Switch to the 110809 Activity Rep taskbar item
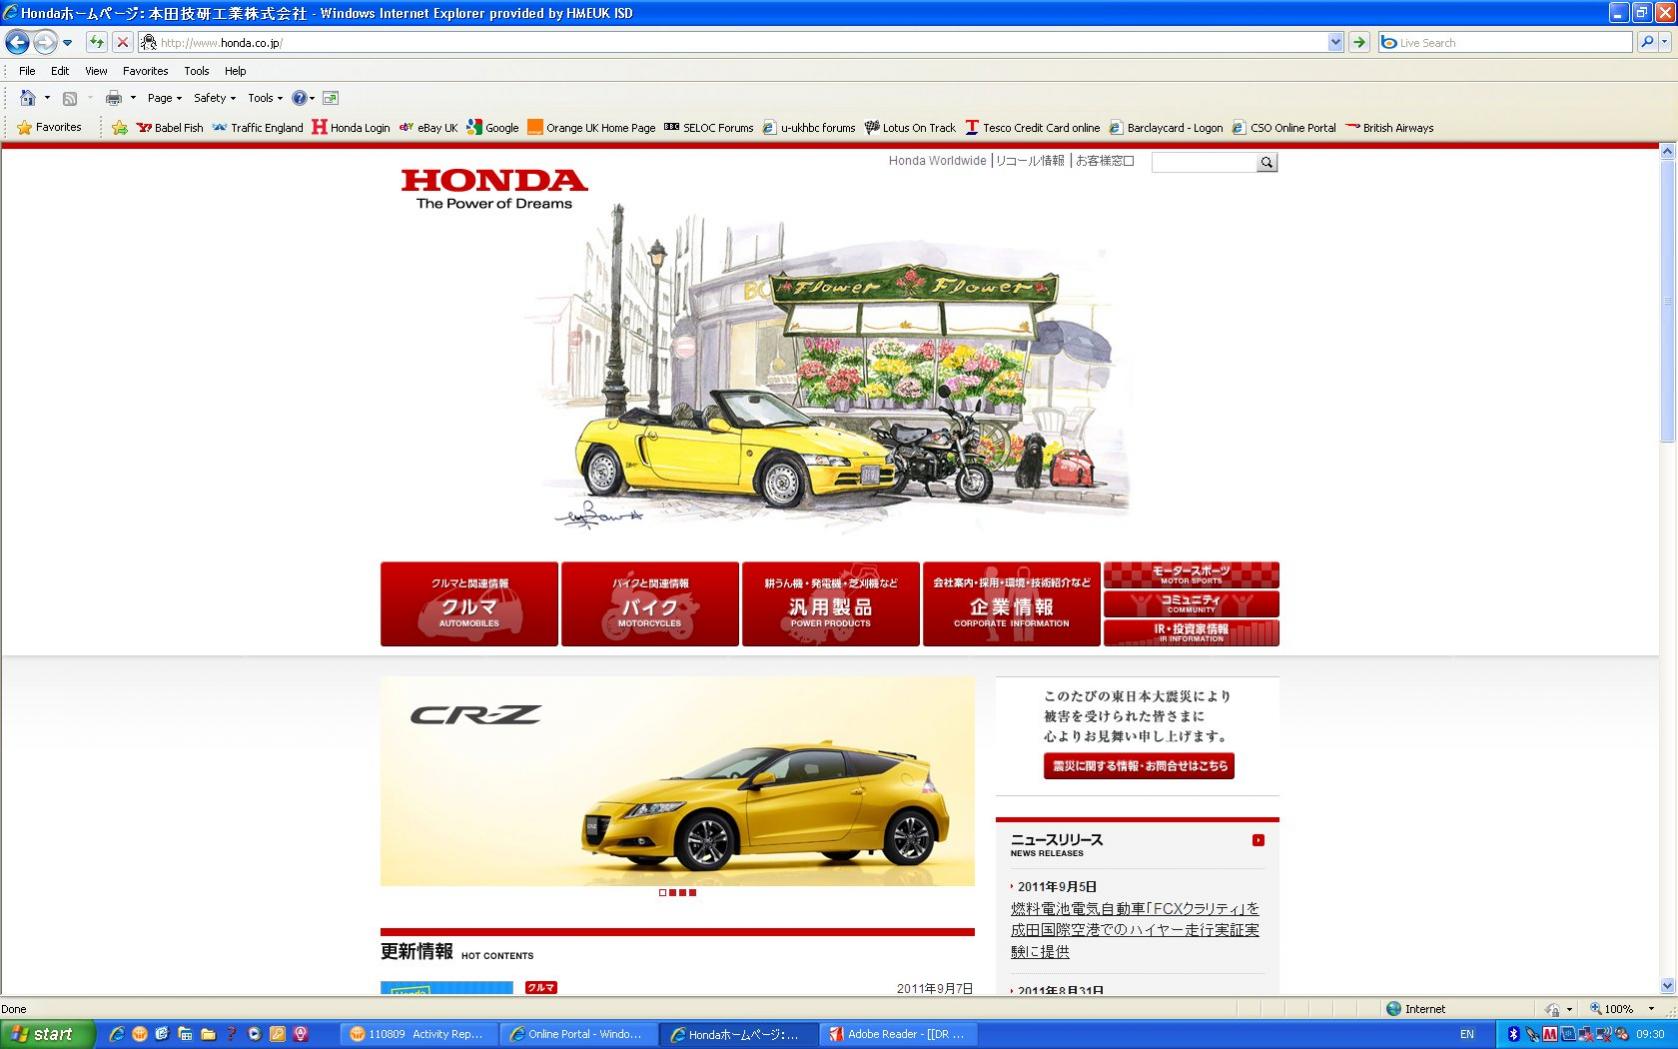 click(x=418, y=1034)
